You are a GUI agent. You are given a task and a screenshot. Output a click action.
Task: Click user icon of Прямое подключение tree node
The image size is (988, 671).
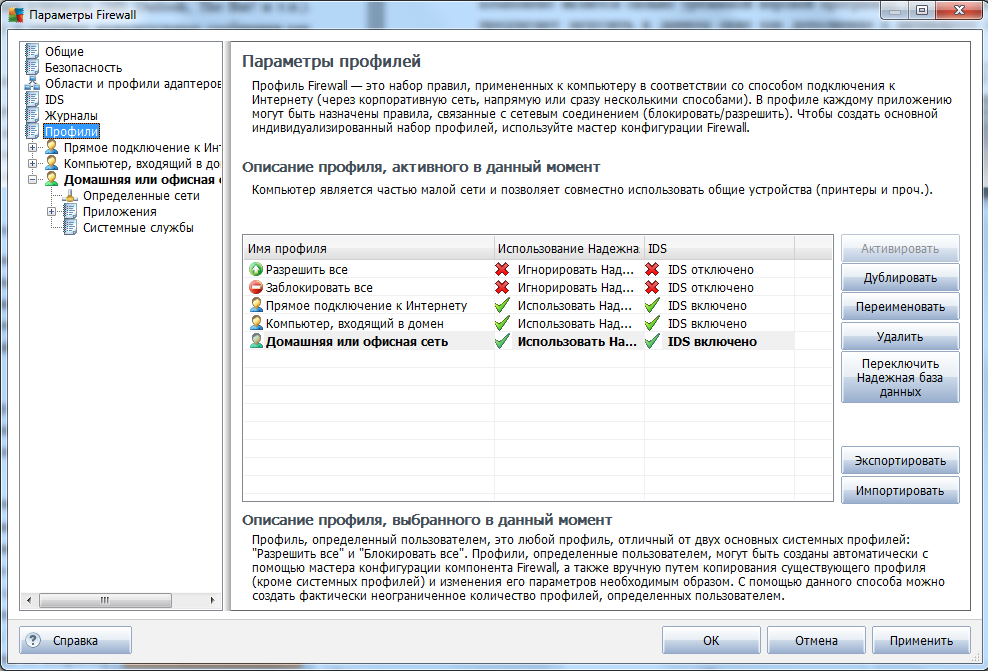[52, 147]
